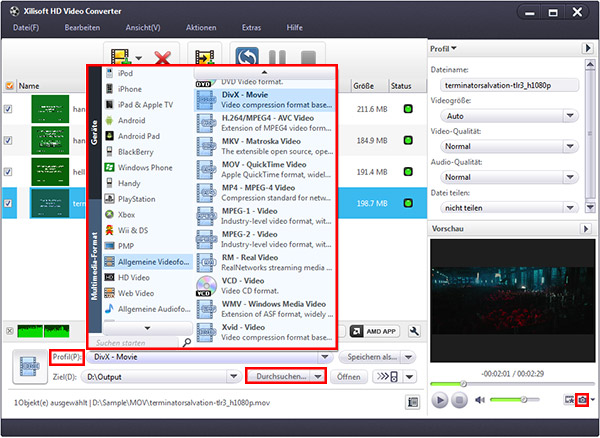Click the volume slider in preview
Image resolution: width=600 pixels, height=438 pixels.
pos(514,399)
